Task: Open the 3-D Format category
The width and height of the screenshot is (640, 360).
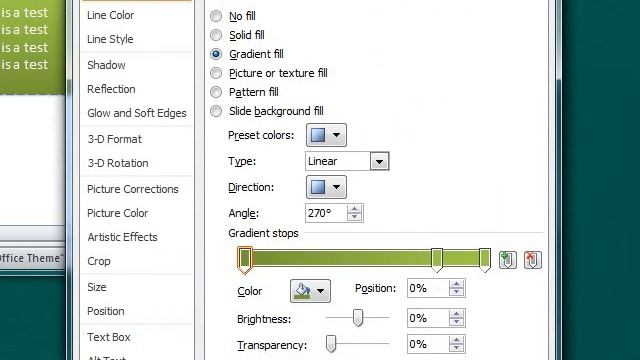Action: (x=115, y=139)
